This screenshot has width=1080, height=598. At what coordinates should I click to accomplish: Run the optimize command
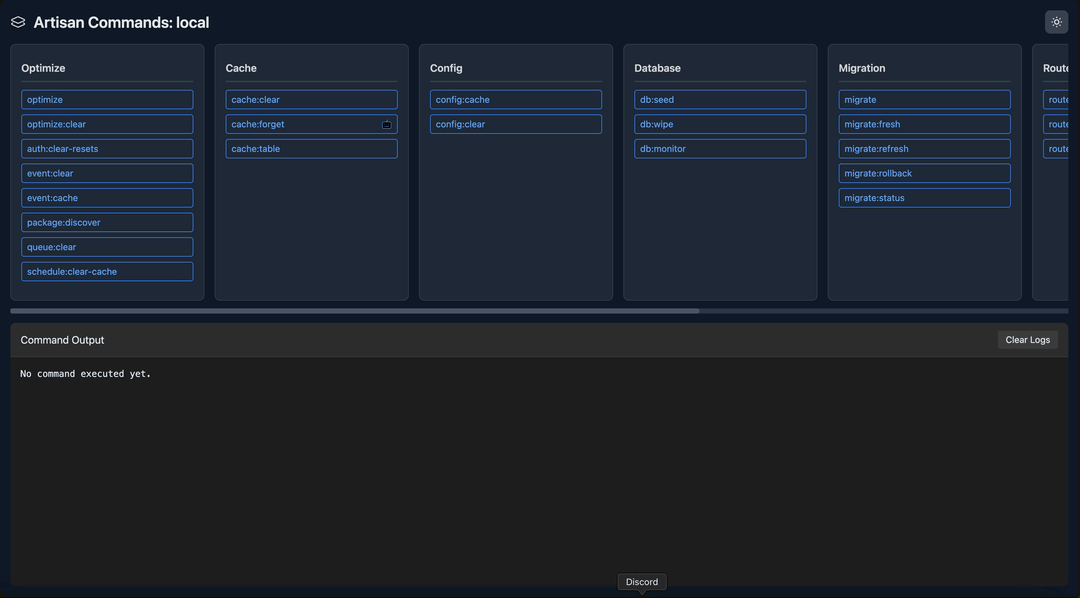[107, 100]
